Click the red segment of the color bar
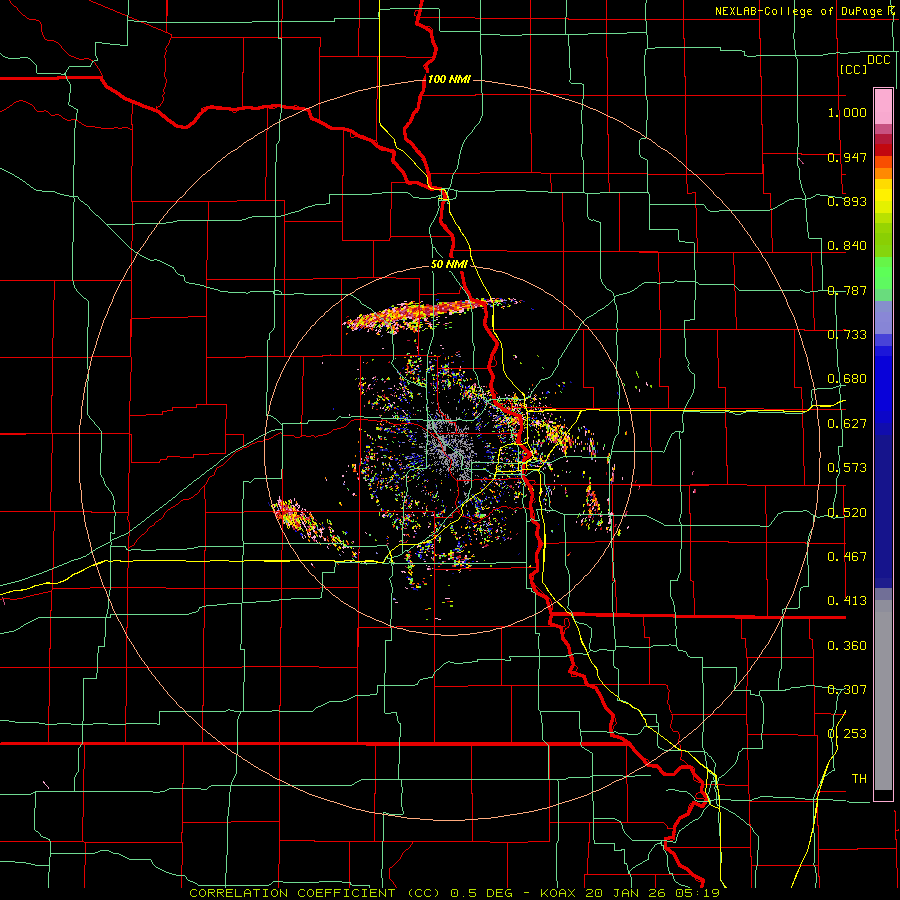Viewport: 900px width, 900px height. click(x=883, y=150)
